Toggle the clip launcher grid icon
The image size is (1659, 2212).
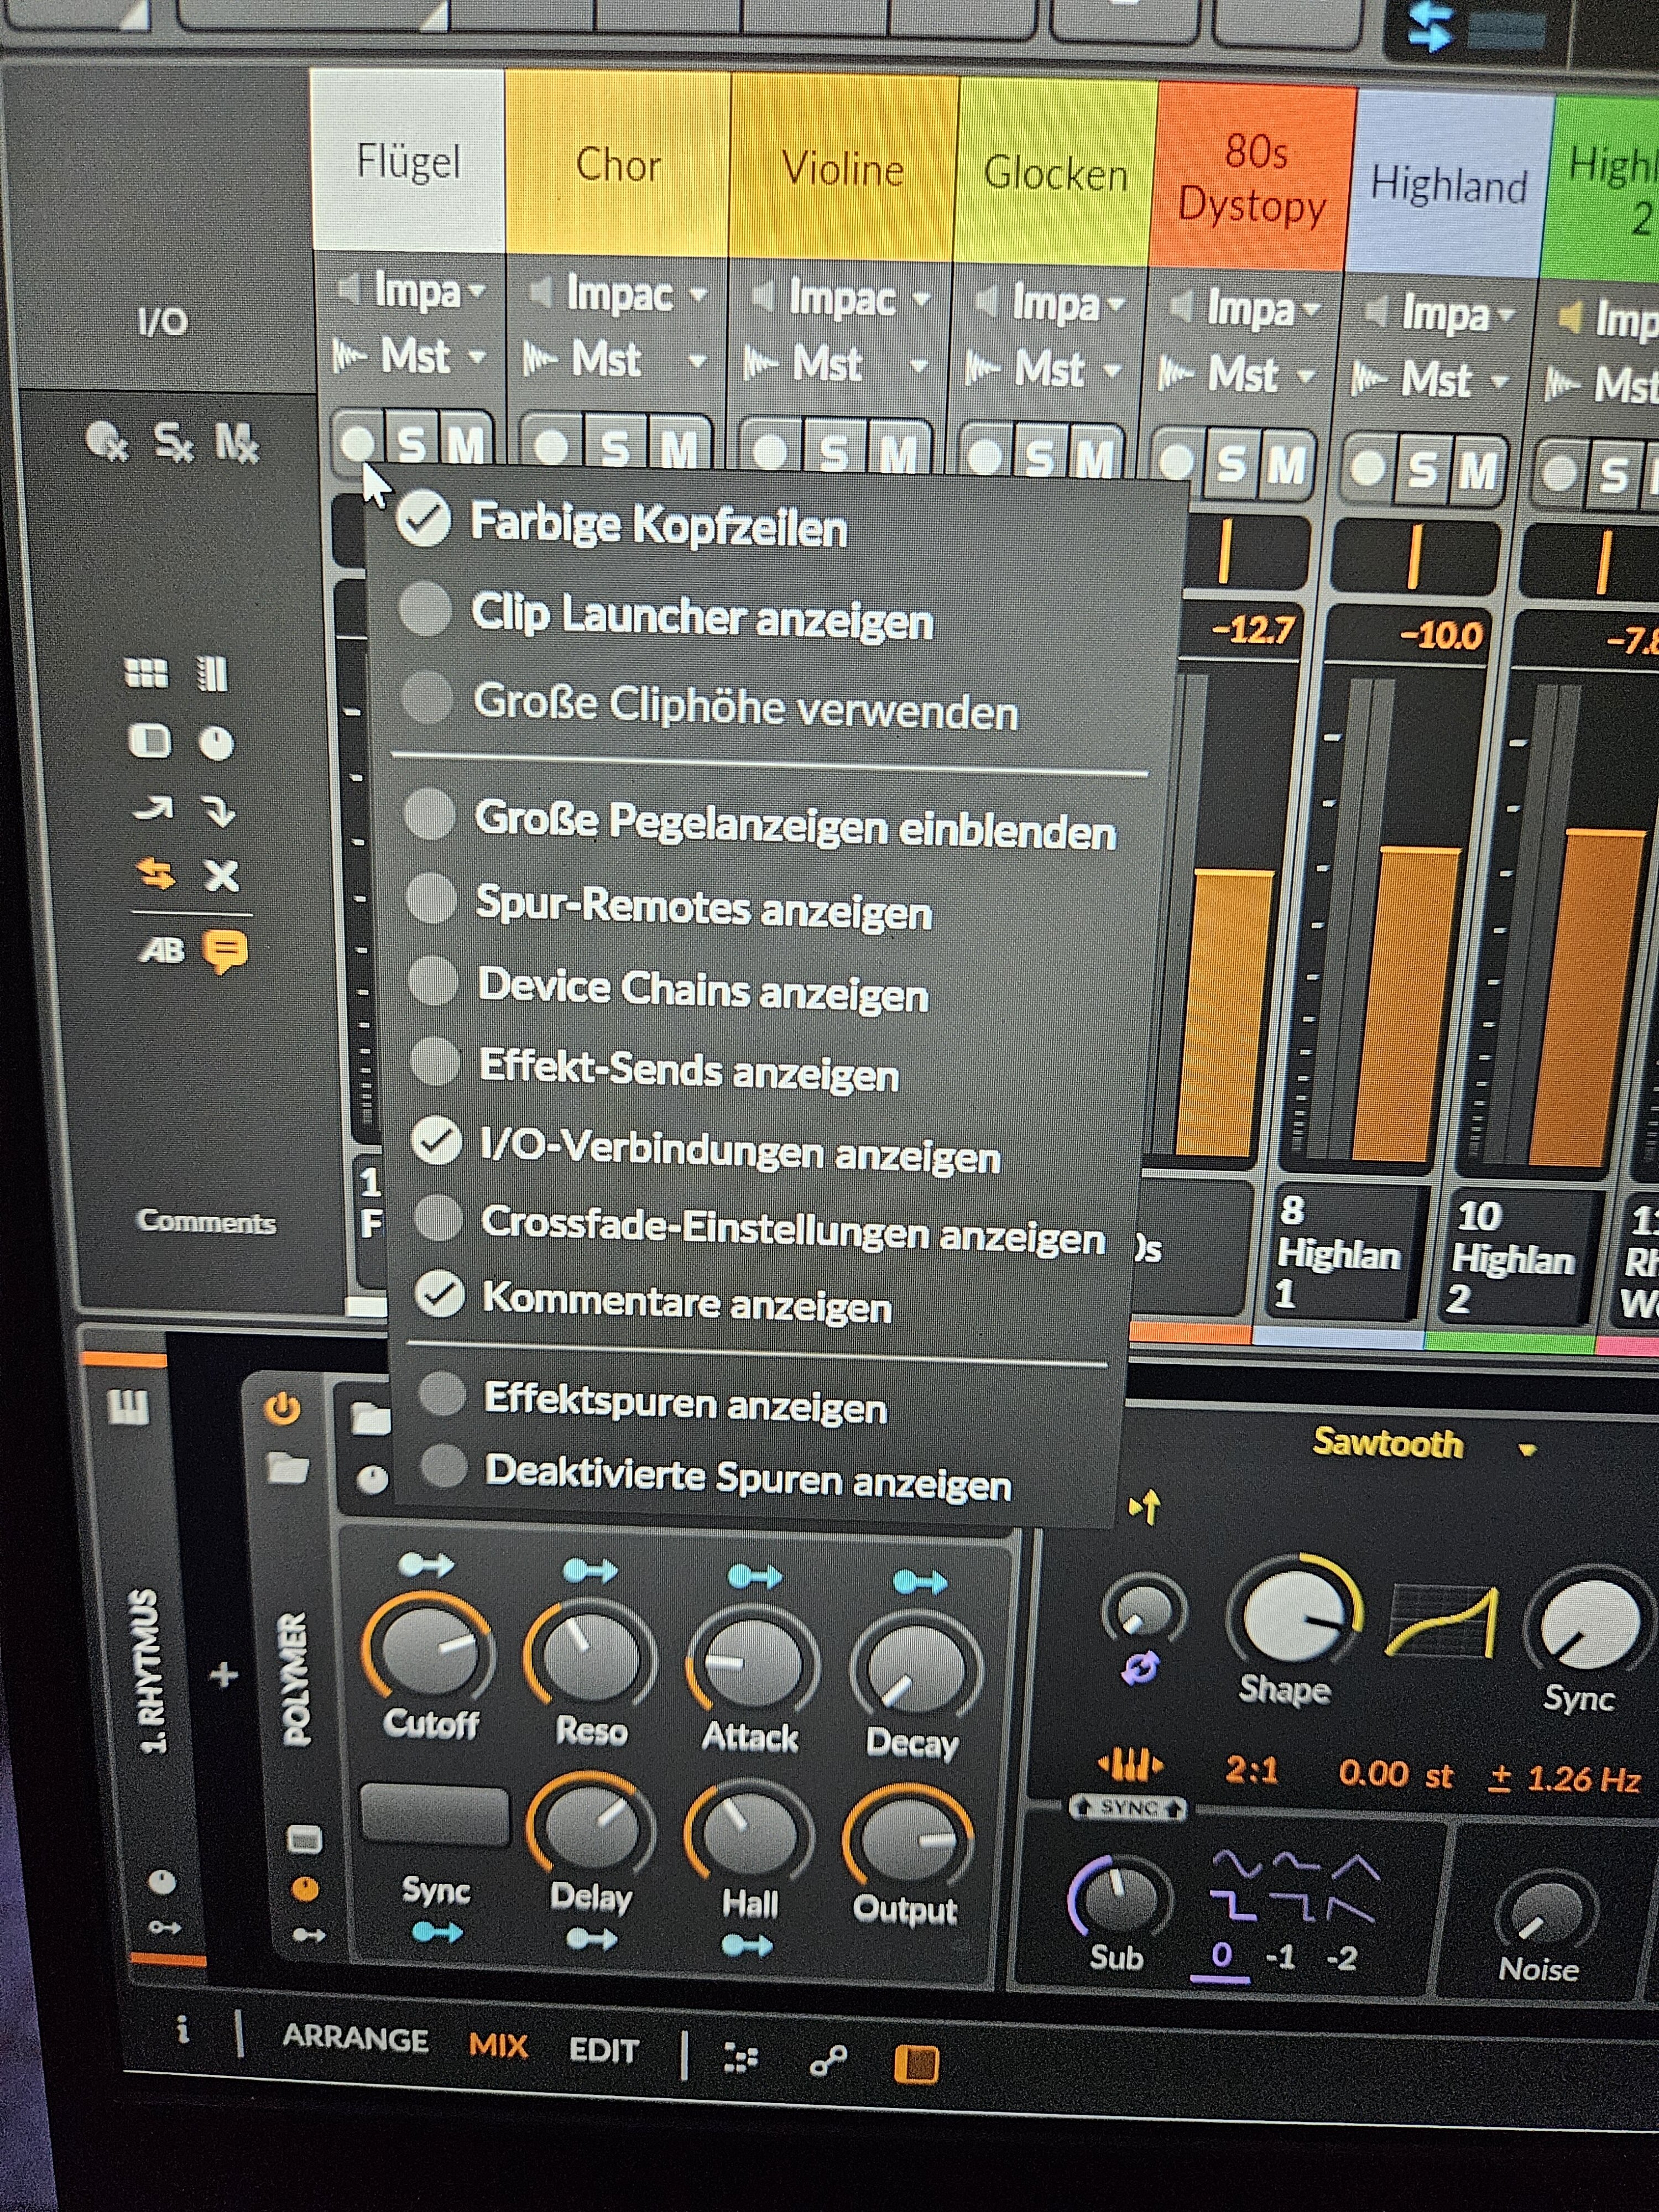[x=147, y=674]
